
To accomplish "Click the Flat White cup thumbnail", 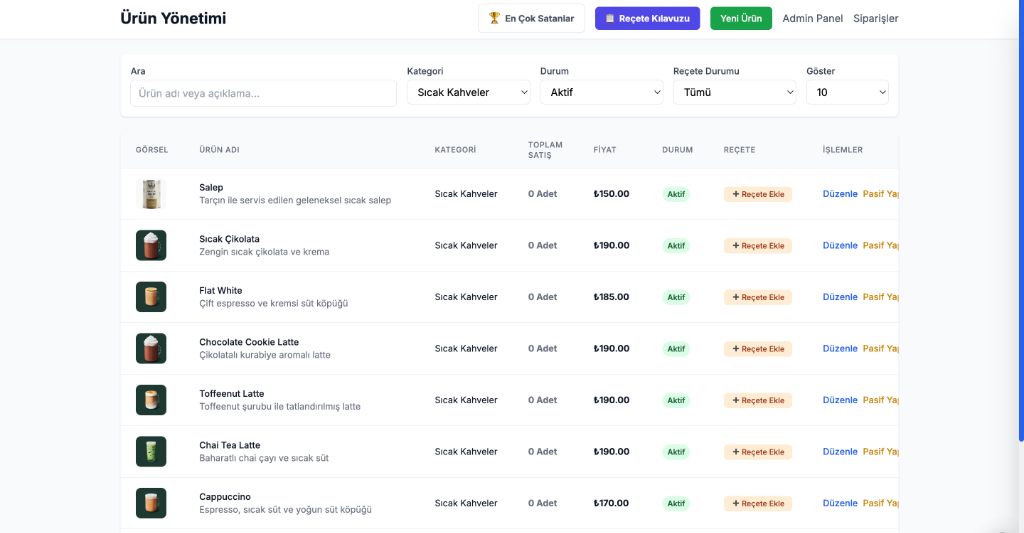I will click(x=151, y=297).
